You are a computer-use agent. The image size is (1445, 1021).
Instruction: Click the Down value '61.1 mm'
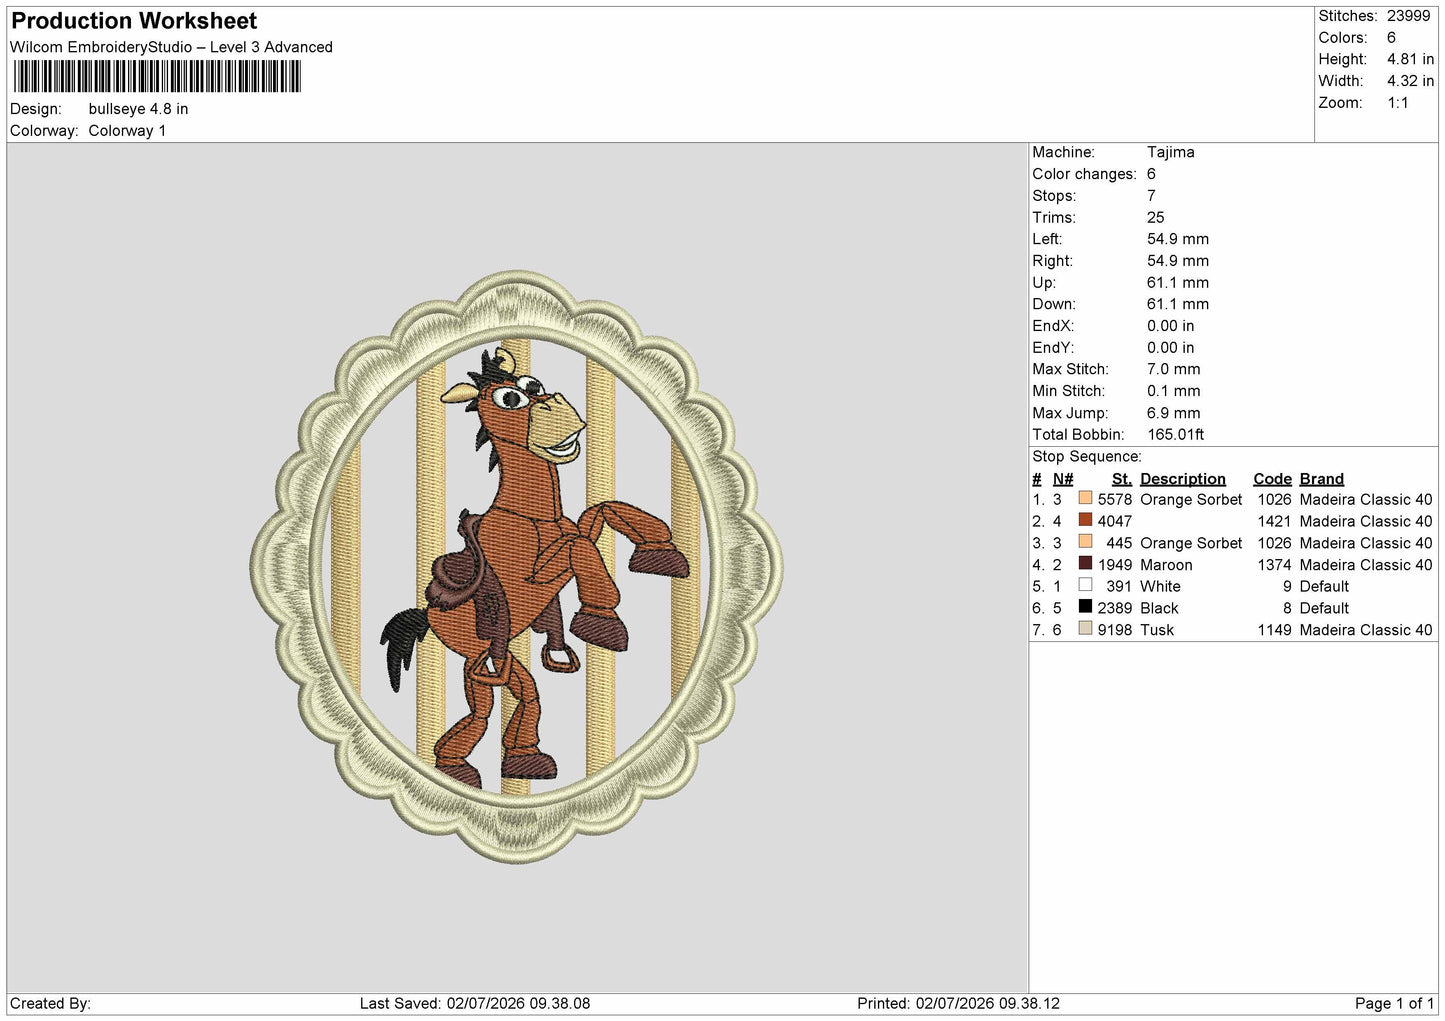point(1178,304)
